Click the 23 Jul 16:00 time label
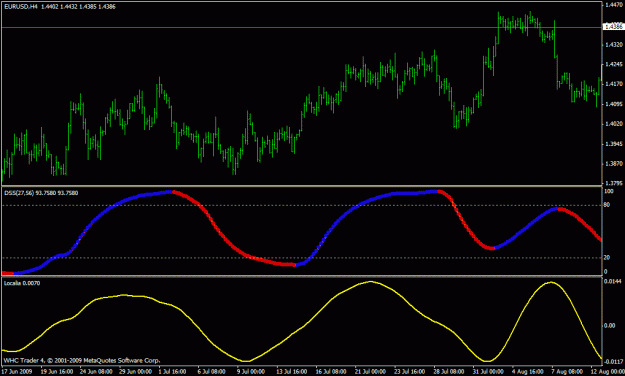625x376 pixels. click(x=409, y=372)
